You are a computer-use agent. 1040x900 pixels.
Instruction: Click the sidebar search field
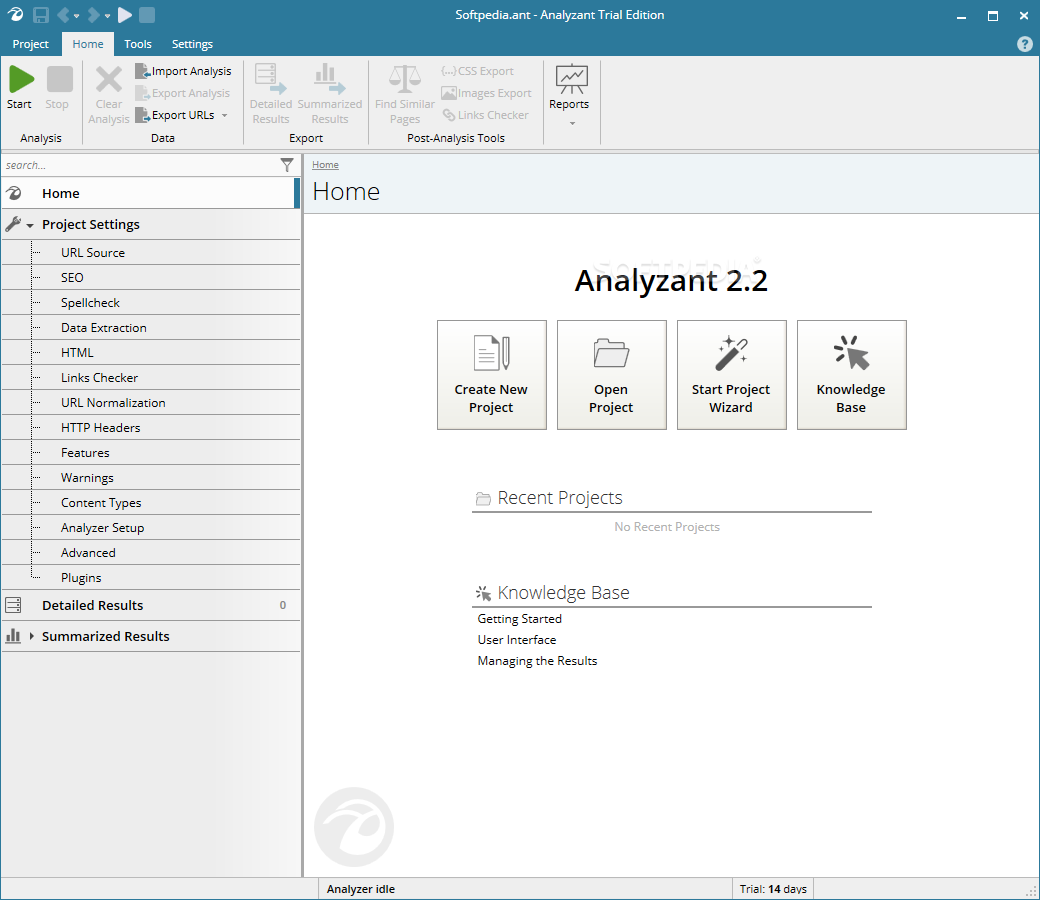click(x=140, y=165)
